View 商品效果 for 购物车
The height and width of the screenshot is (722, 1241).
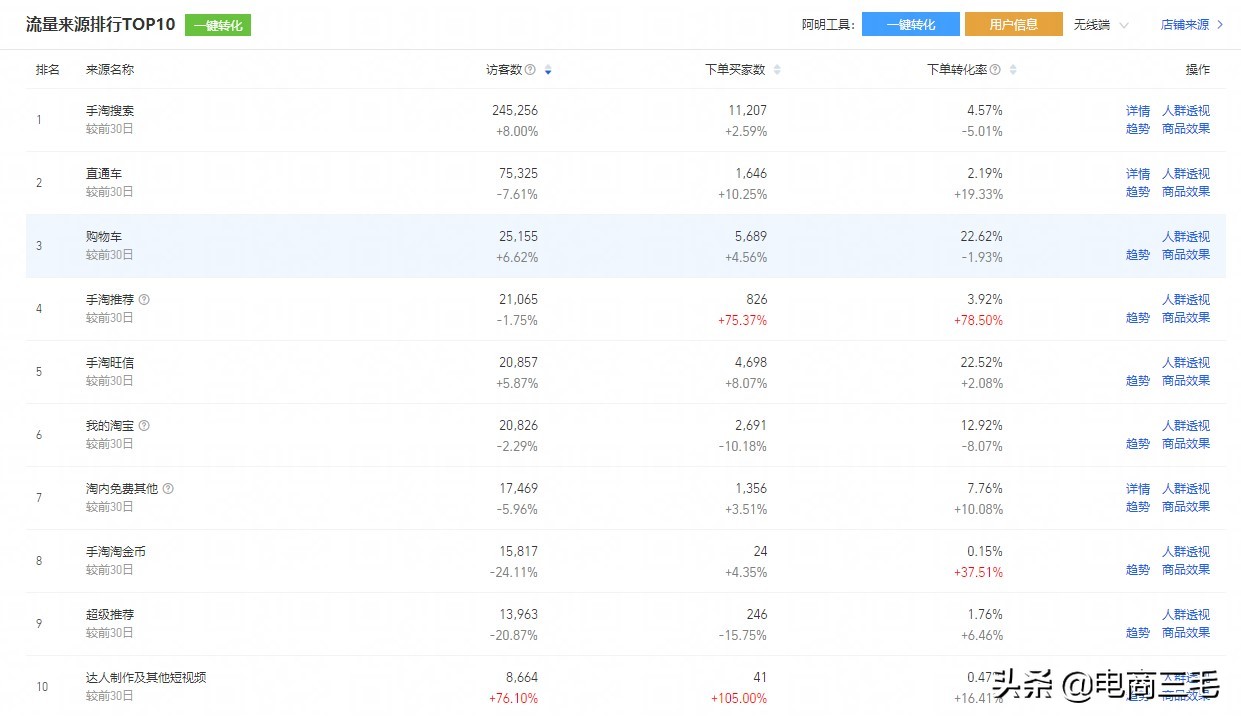[x=1186, y=255]
